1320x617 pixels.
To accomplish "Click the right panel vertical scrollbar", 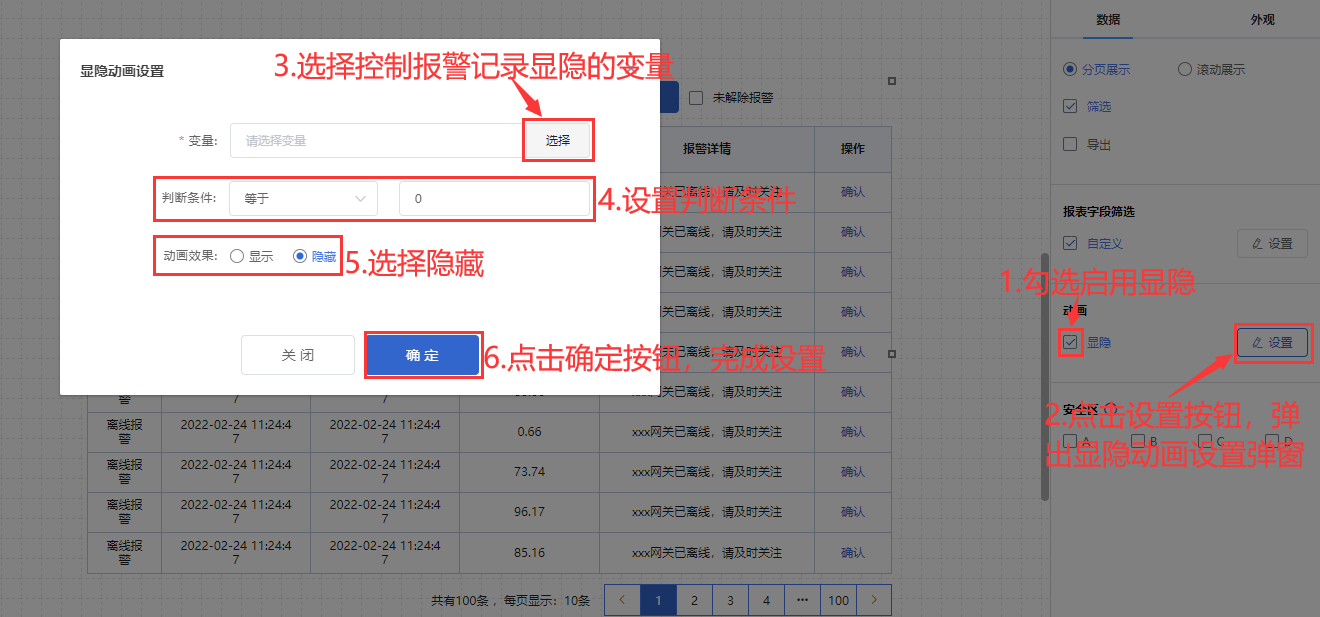I will point(1045,376).
